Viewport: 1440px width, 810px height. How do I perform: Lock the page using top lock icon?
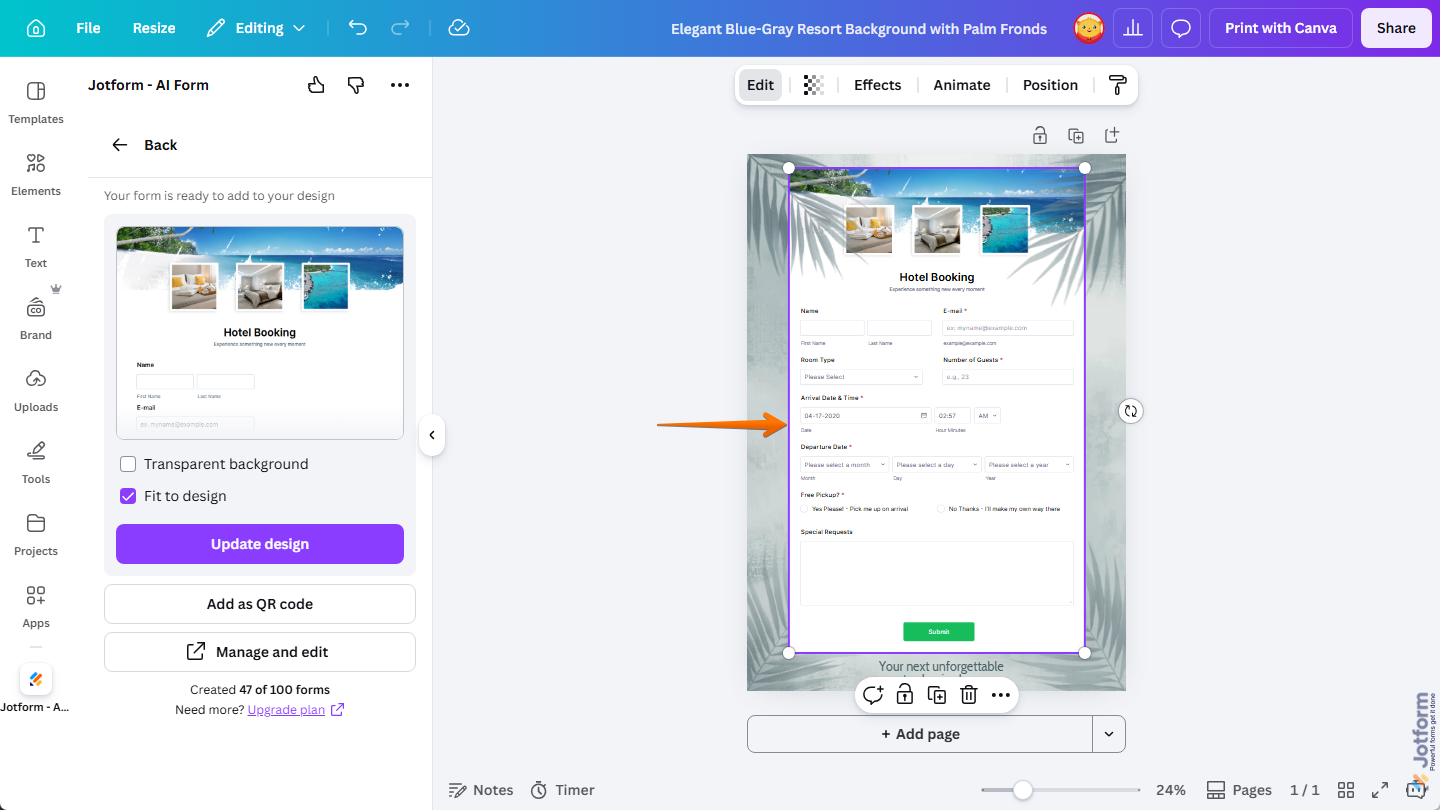(x=1040, y=135)
